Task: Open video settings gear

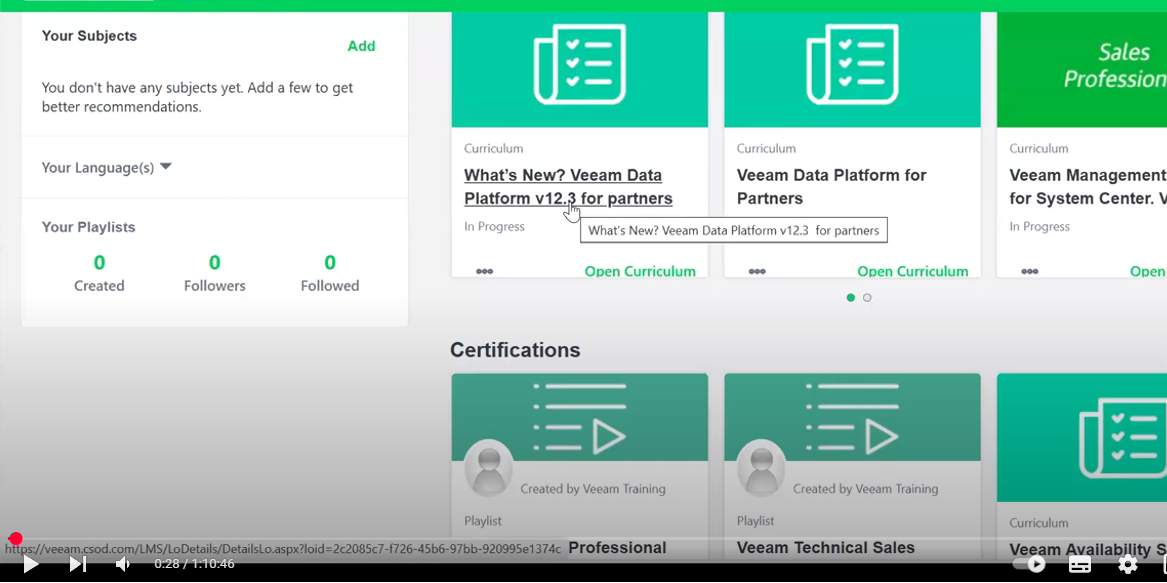Action: pos(1128,564)
